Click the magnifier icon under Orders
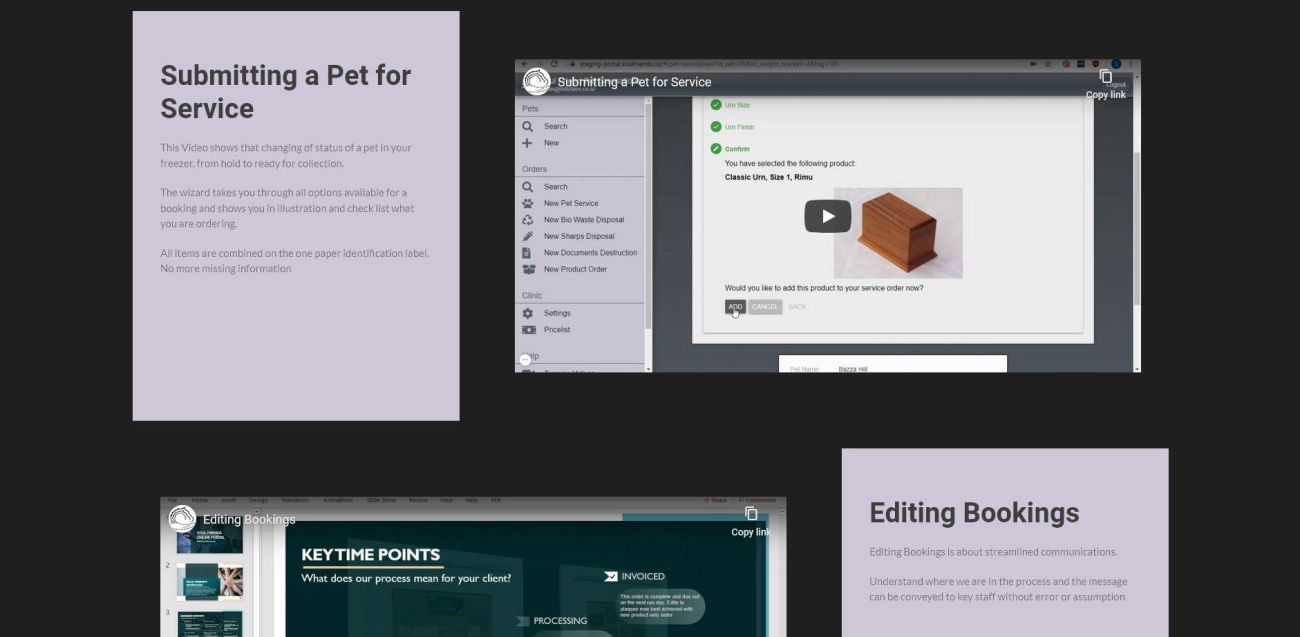The width and height of the screenshot is (1300, 637). (x=528, y=186)
